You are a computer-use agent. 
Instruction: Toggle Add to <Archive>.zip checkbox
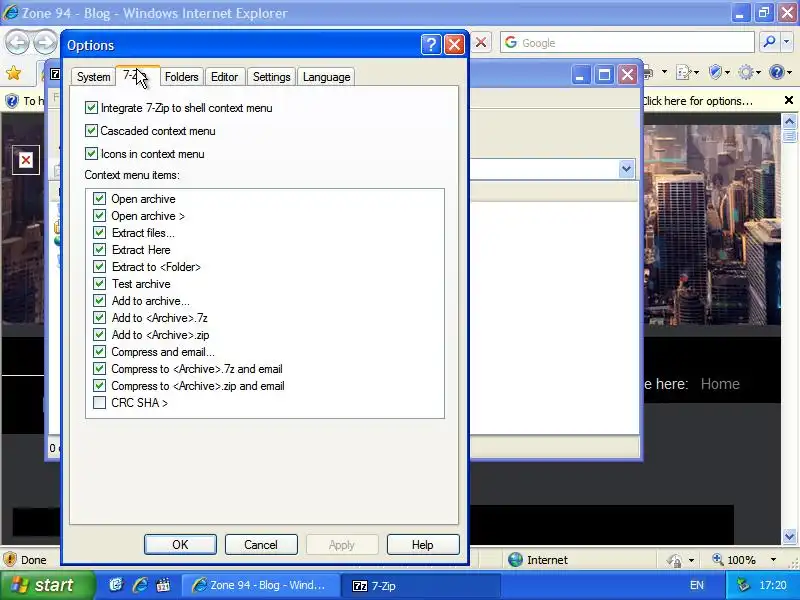point(99,335)
